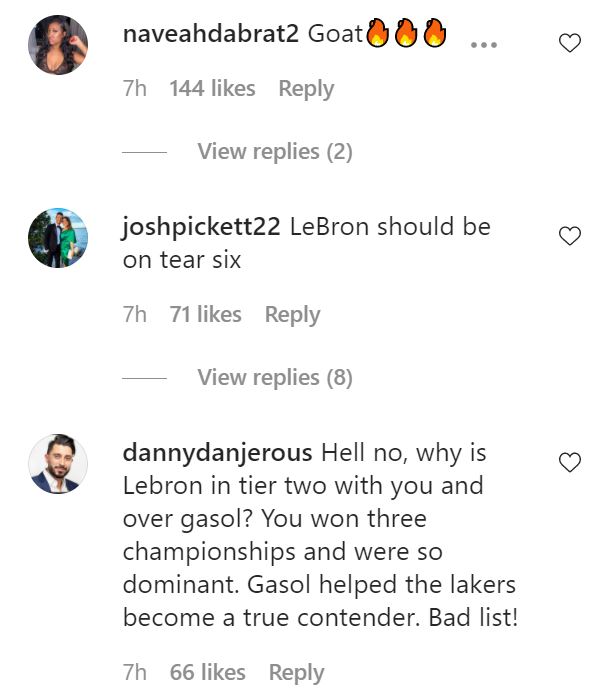Viewport: 614px width, 695px height.
Task: View the 144 likes list
Action: point(211,89)
